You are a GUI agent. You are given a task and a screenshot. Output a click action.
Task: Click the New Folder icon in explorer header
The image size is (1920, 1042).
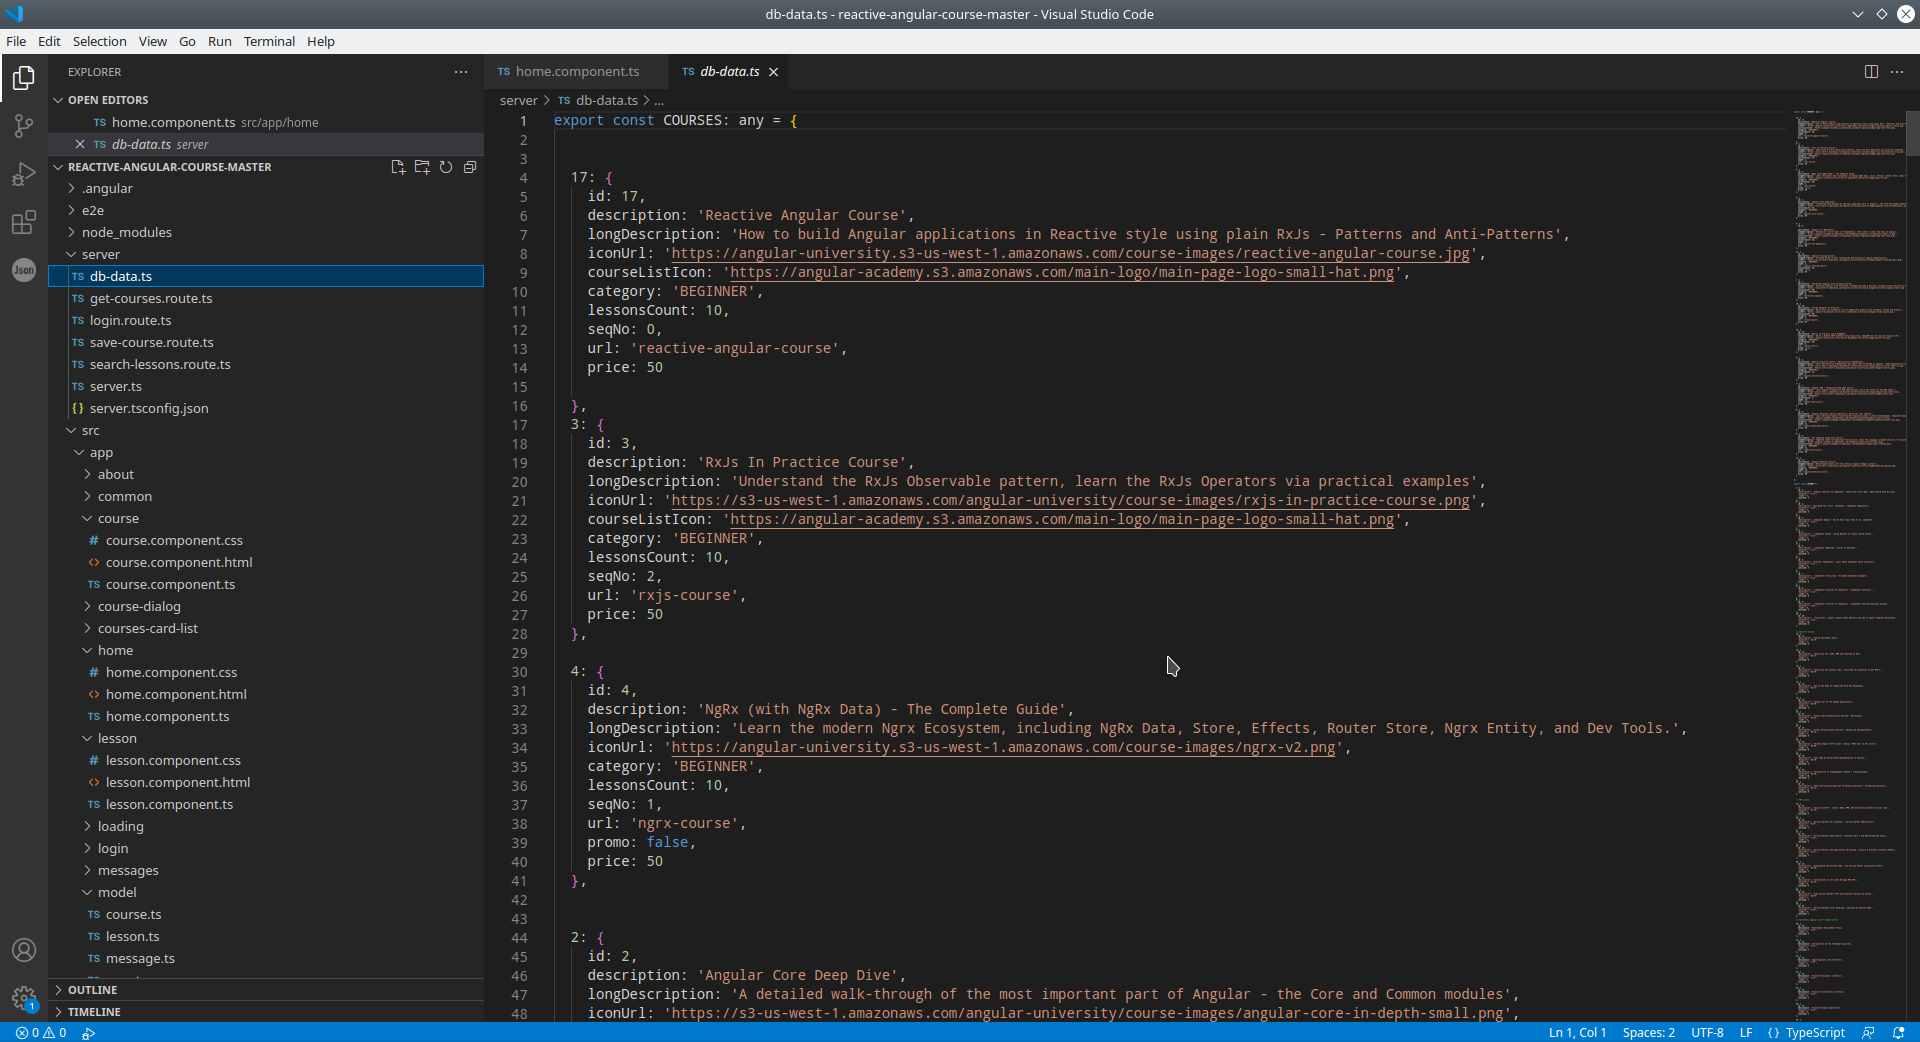point(422,167)
